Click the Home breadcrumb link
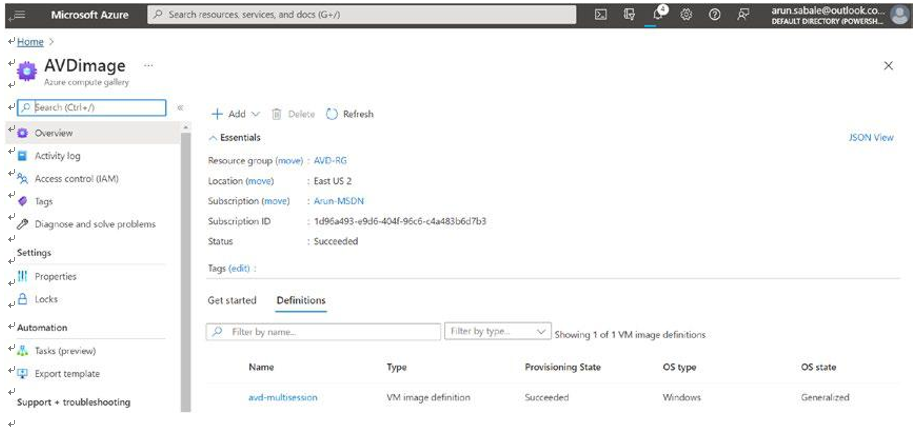The width and height of the screenshot is (917, 436). pyautogui.click(x=30, y=42)
